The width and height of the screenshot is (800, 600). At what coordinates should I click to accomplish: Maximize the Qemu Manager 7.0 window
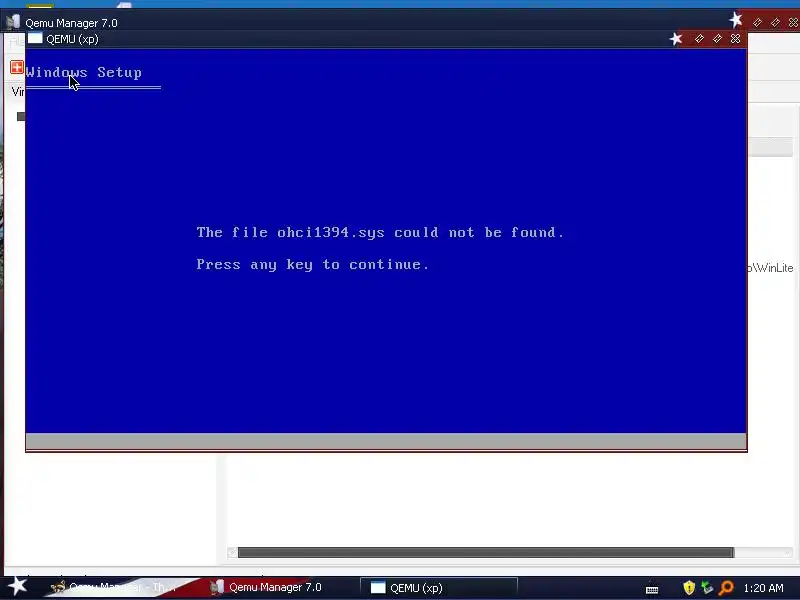776,22
